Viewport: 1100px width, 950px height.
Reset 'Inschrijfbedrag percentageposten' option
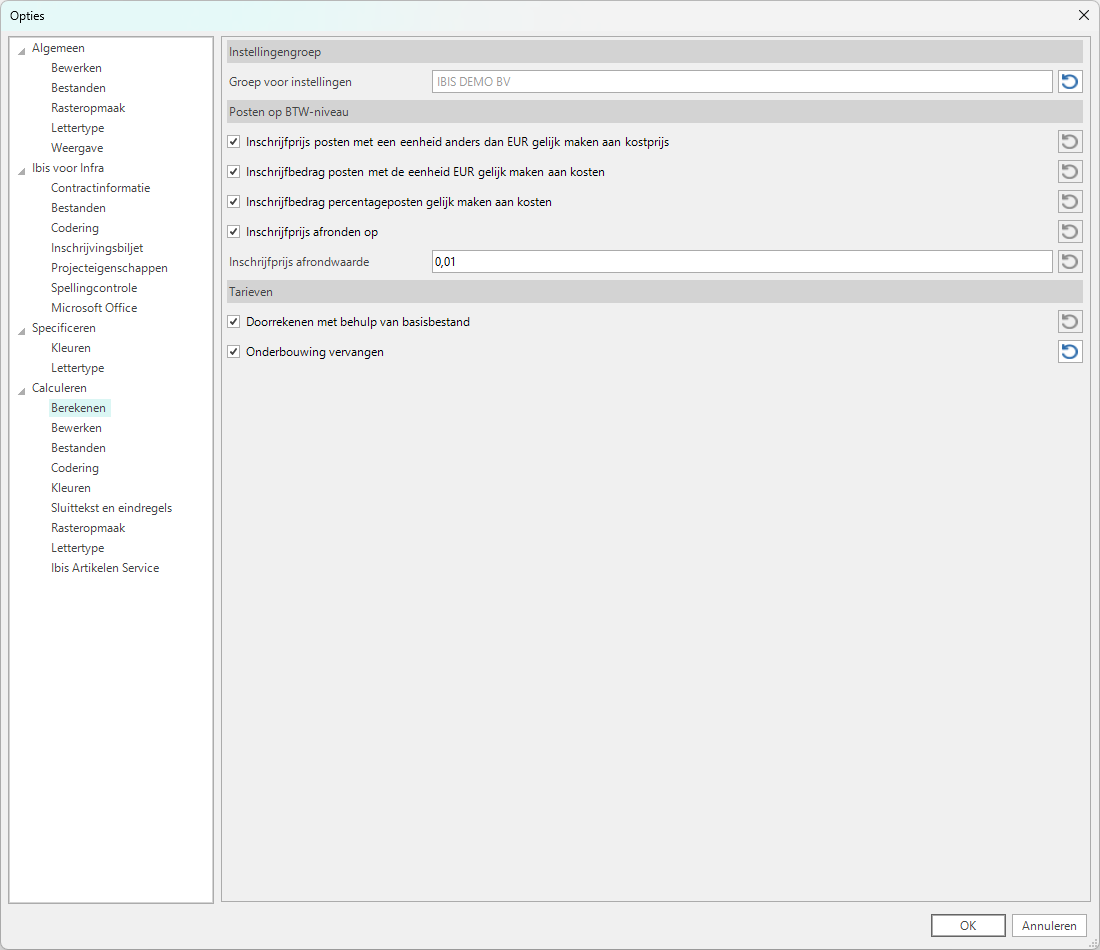tap(1070, 202)
